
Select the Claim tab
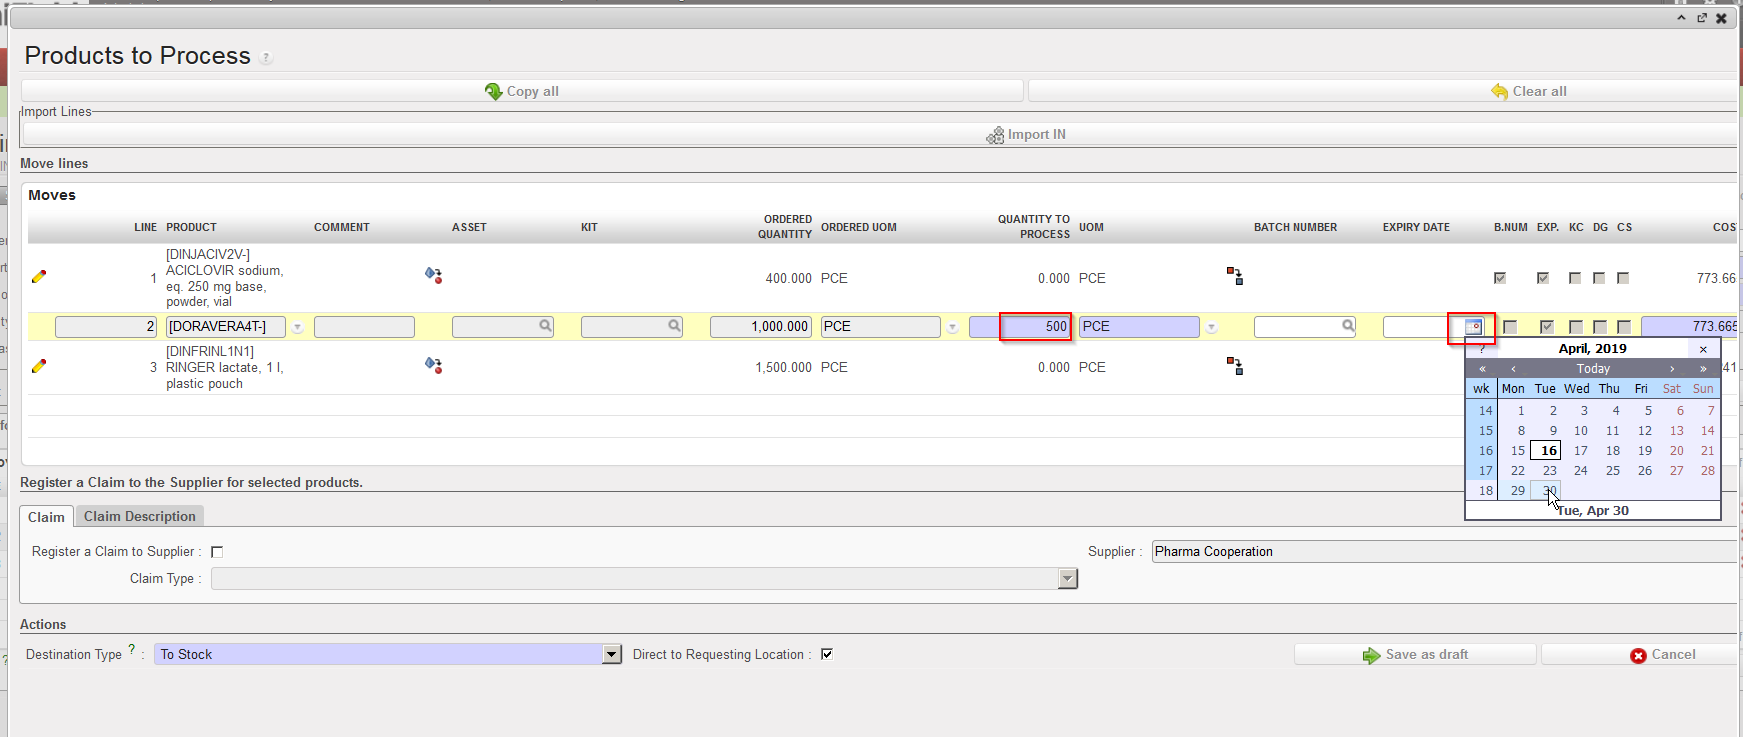coord(46,517)
